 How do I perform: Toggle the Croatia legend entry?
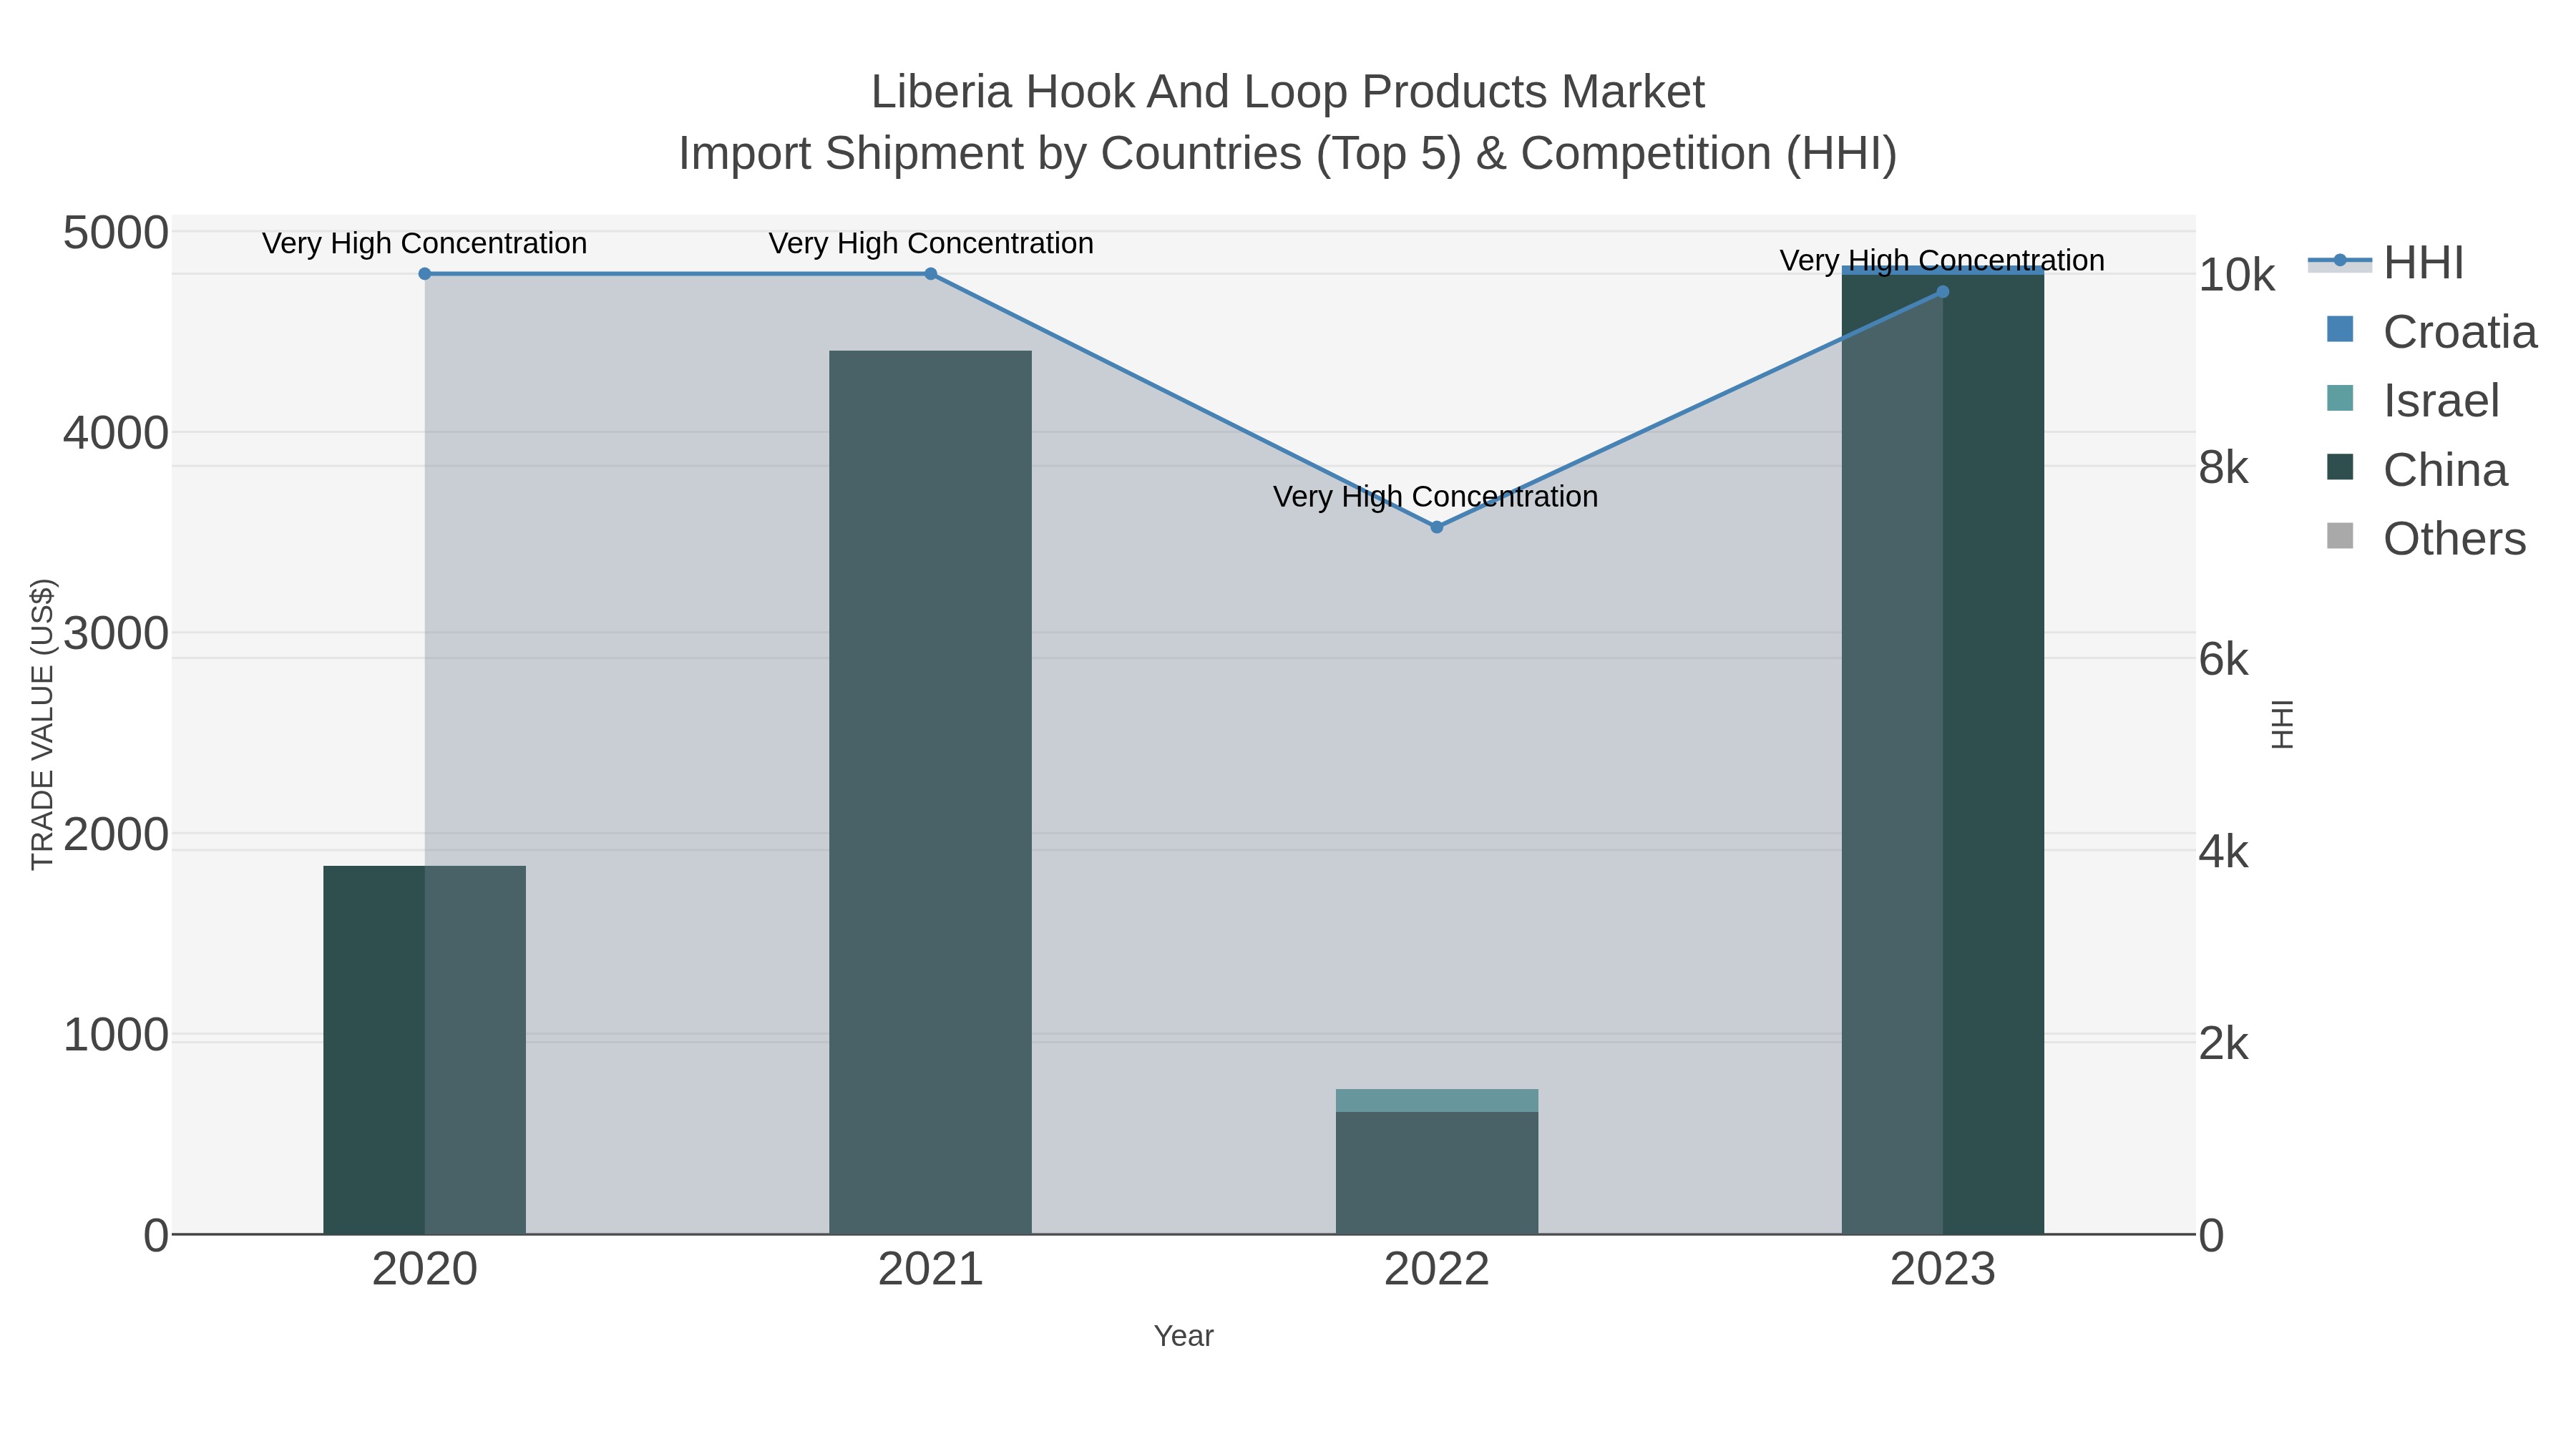(x=2431, y=332)
